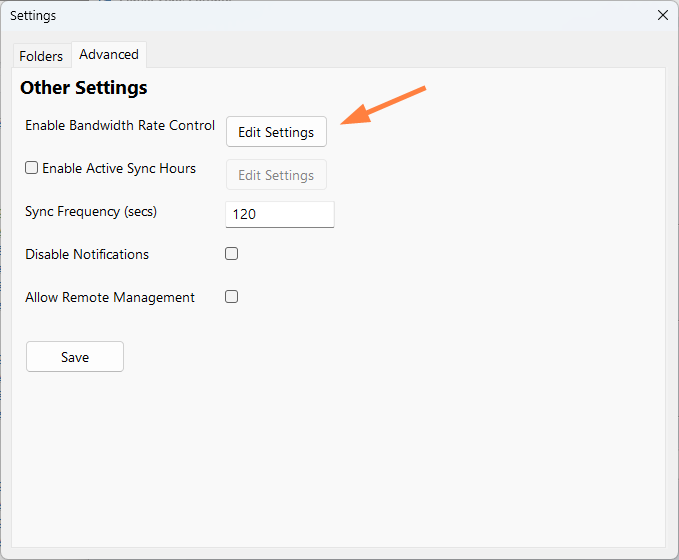Click the Enable Bandwidth Rate Control label

(x=120, y=126)
